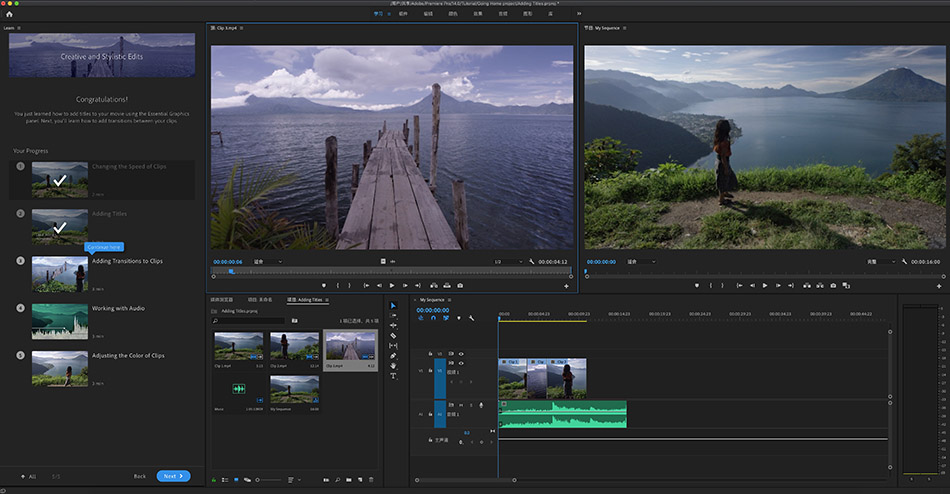Image resolution: width=950 pixels, height=494 pixels.
Task: Open Working with Audio tutorial
Action: 102,321
